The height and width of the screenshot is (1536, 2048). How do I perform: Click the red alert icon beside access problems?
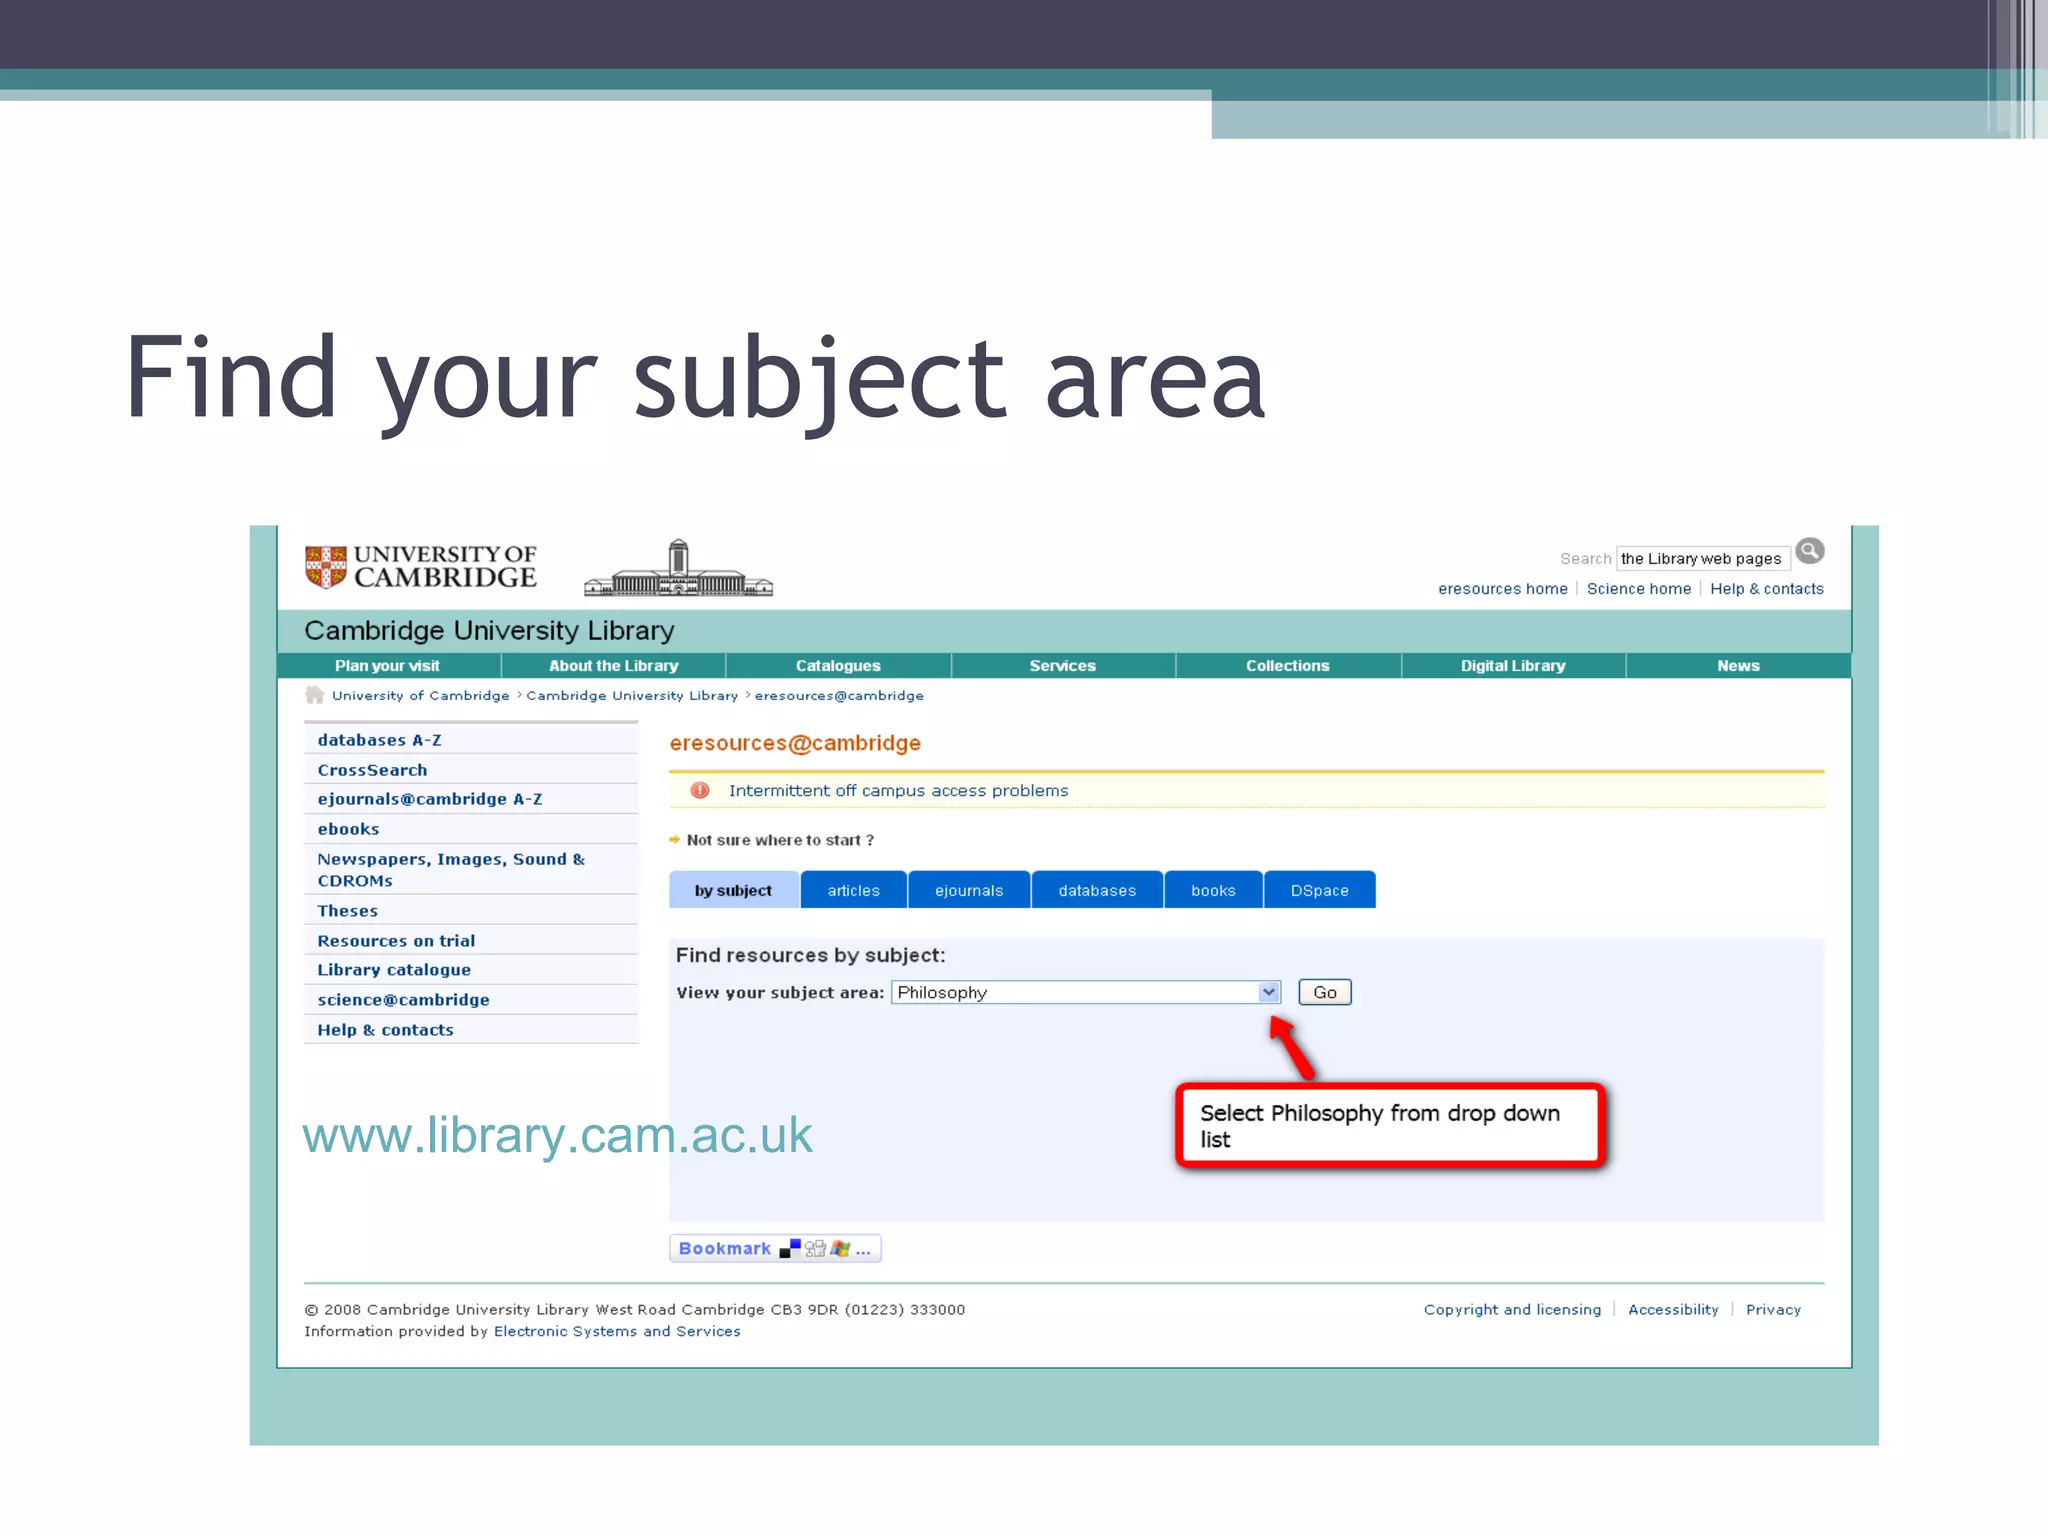tap(700, 790)
